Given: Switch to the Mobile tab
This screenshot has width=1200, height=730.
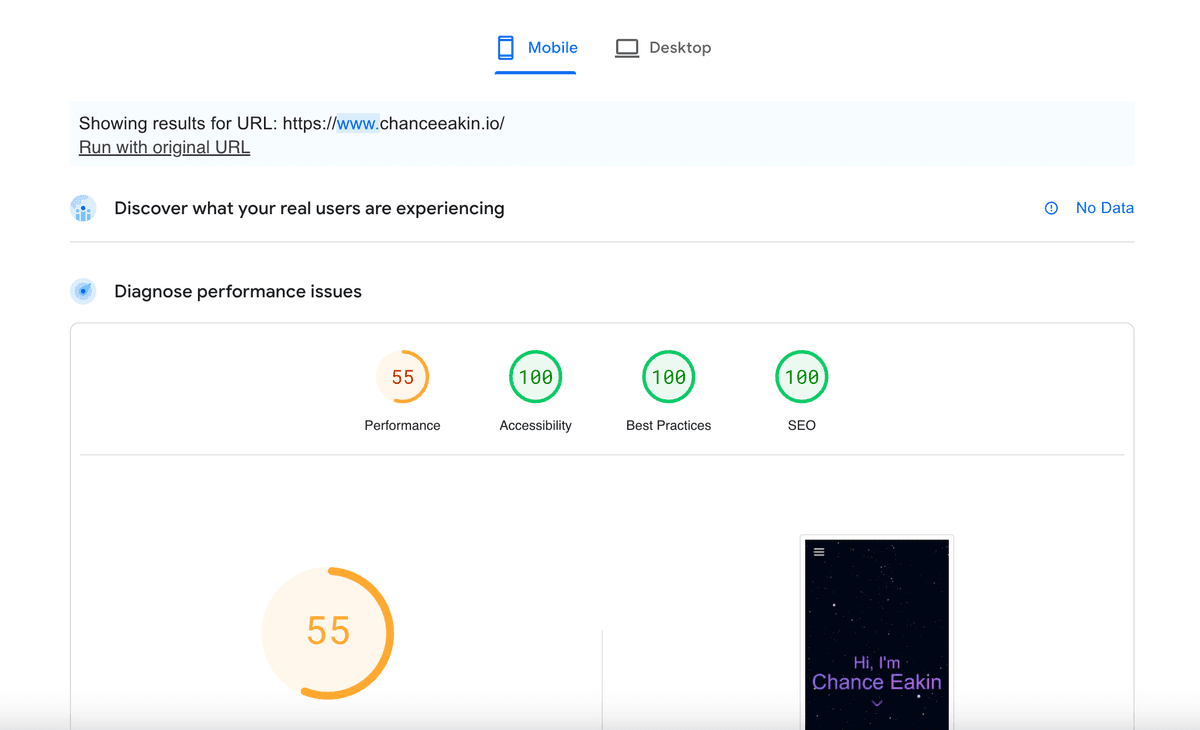Looking at the screenshot, I should pos(536,48).
